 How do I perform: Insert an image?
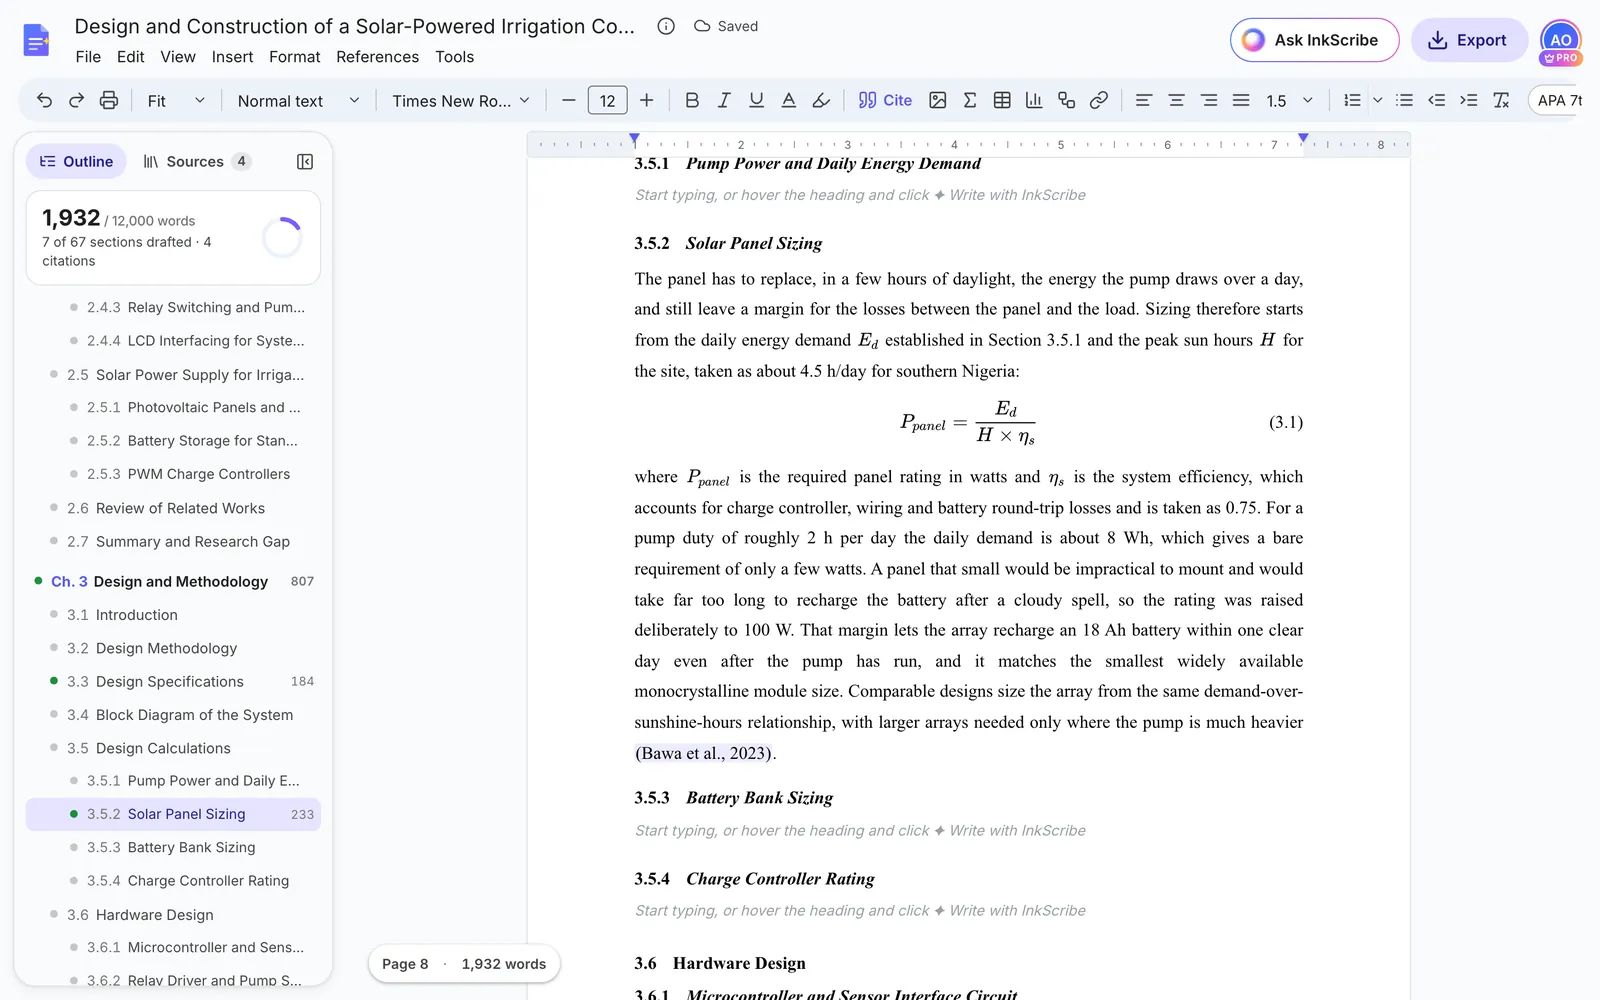[938, 100]
